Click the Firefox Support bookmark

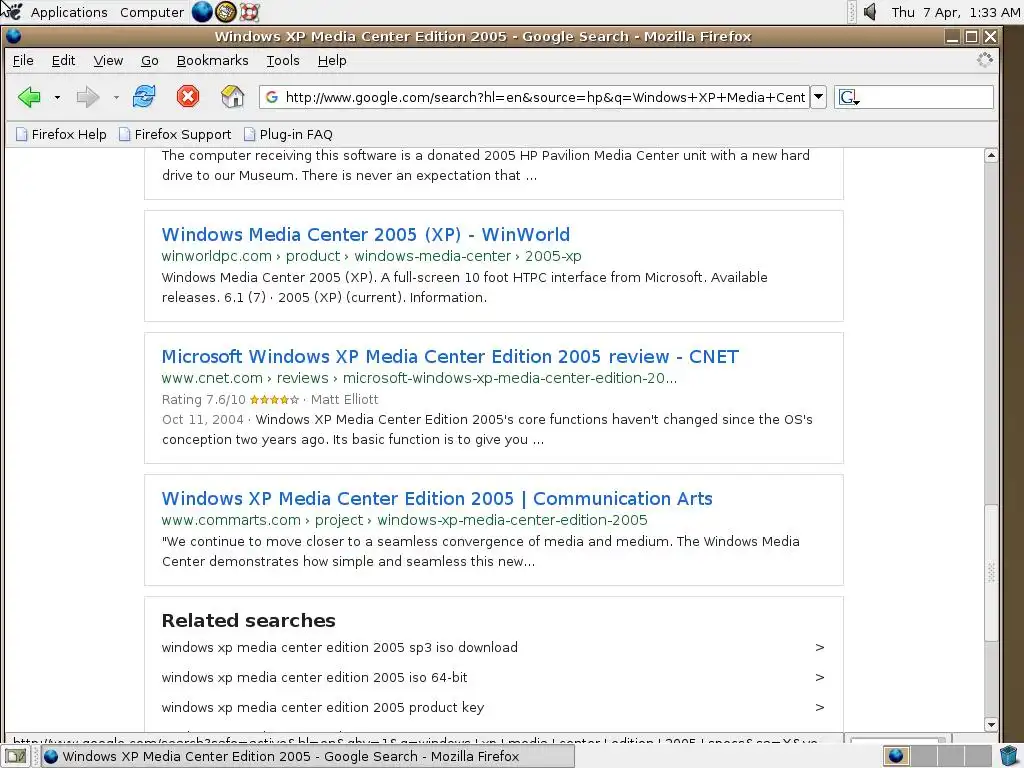point(175,135)
